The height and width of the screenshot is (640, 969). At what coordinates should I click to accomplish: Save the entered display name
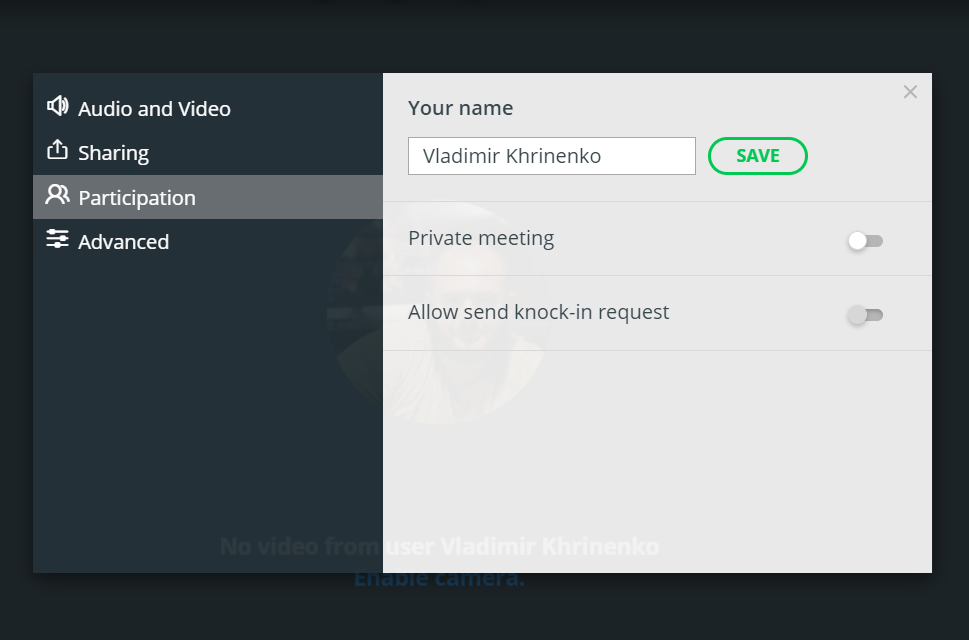pos(758,156)
